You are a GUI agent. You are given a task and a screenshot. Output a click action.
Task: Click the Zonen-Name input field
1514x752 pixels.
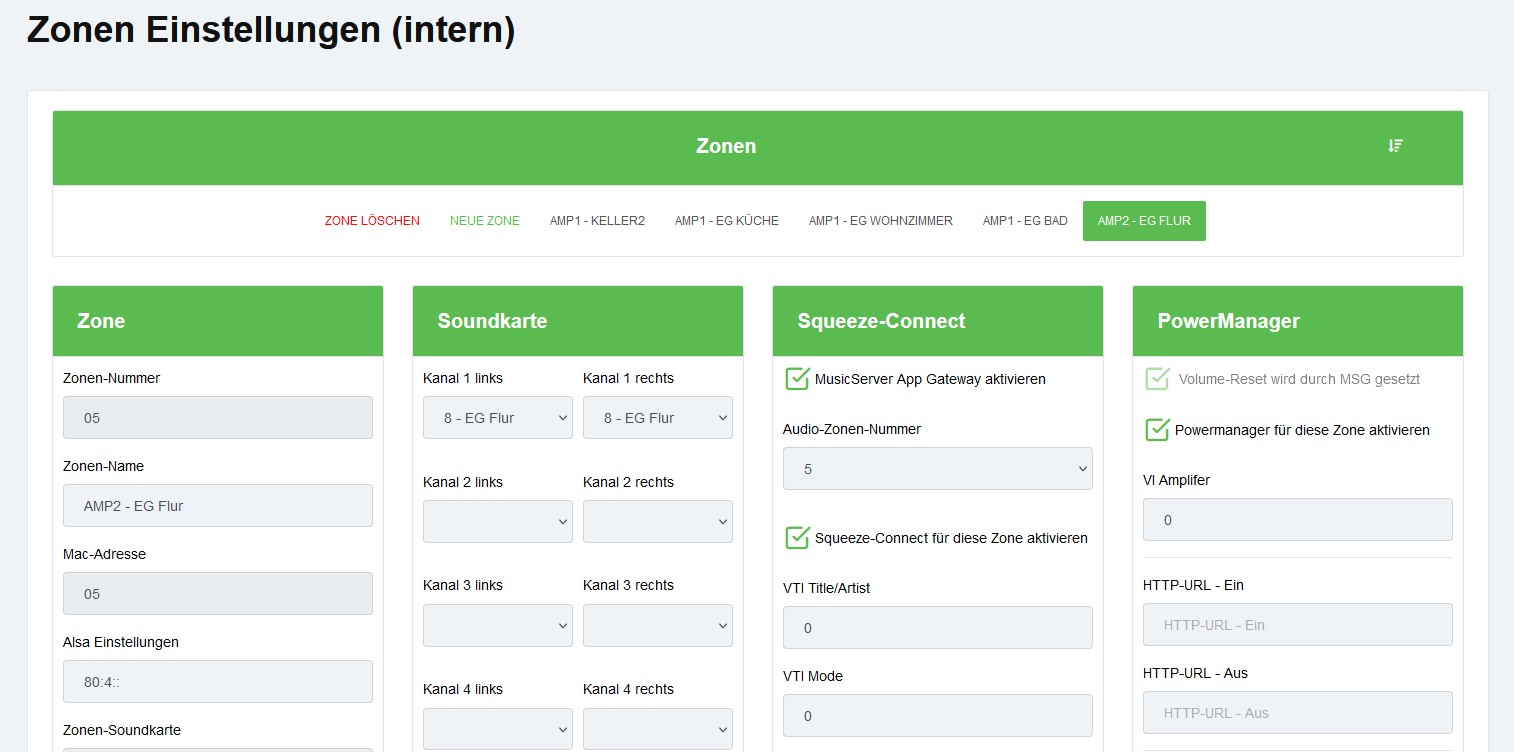(217, 506)
